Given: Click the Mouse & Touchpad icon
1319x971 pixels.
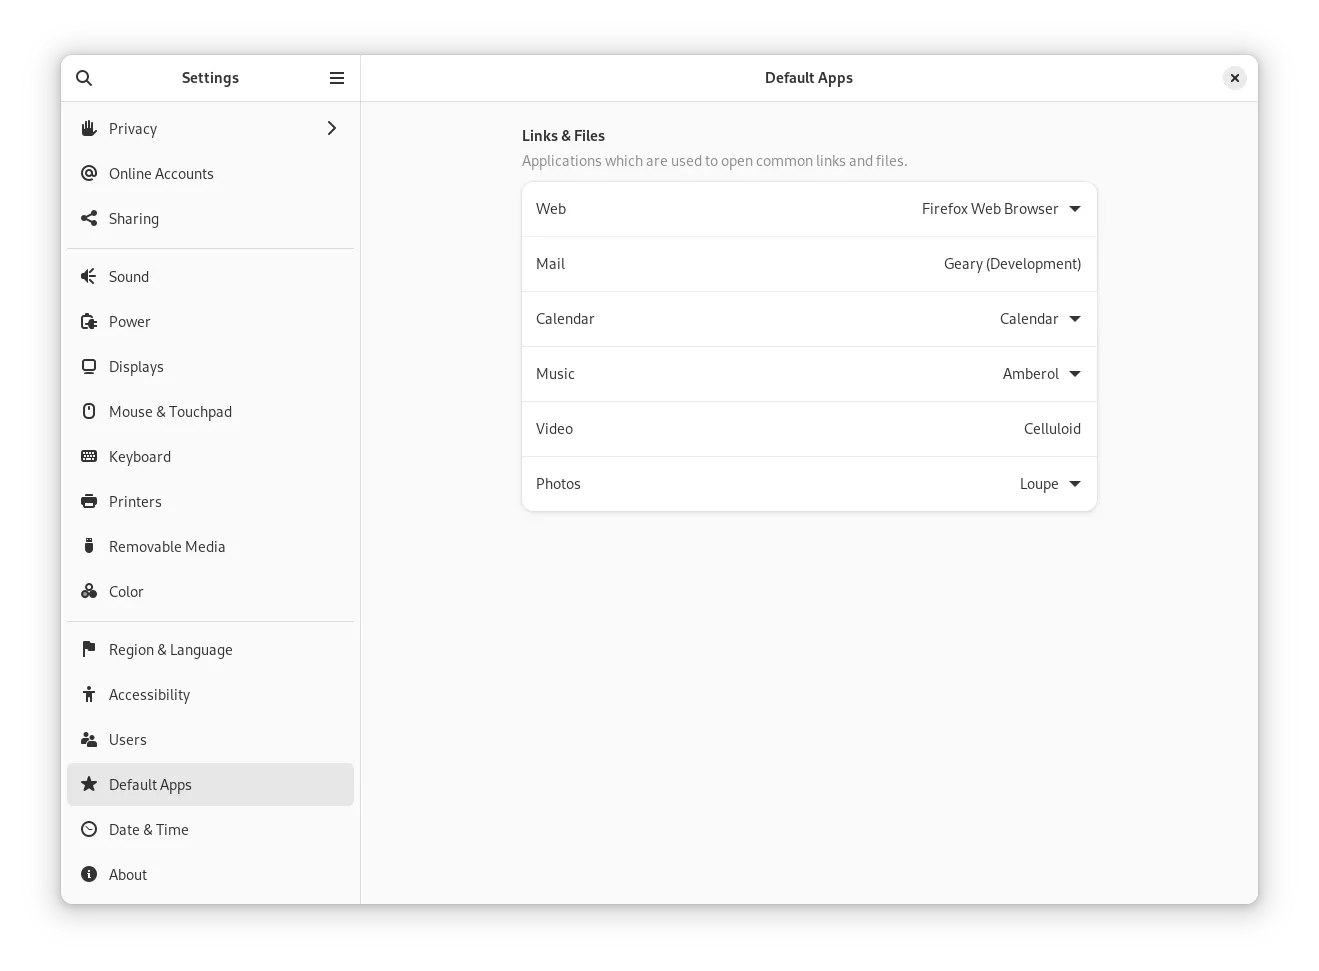Looking at the screenshot, I should 89,411.
